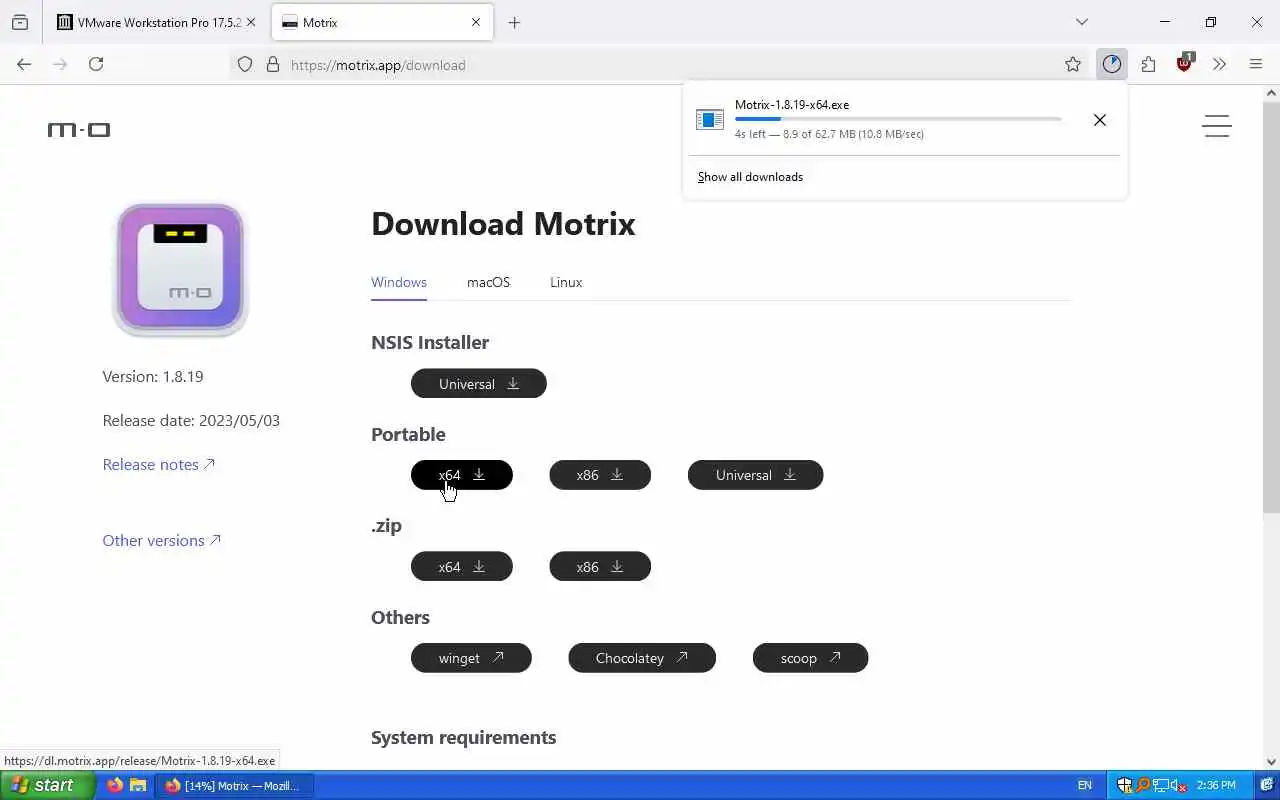This screenshot has height=800, width=1280.
Task: Click the download progress bar
Action: (x=898, y=119)
